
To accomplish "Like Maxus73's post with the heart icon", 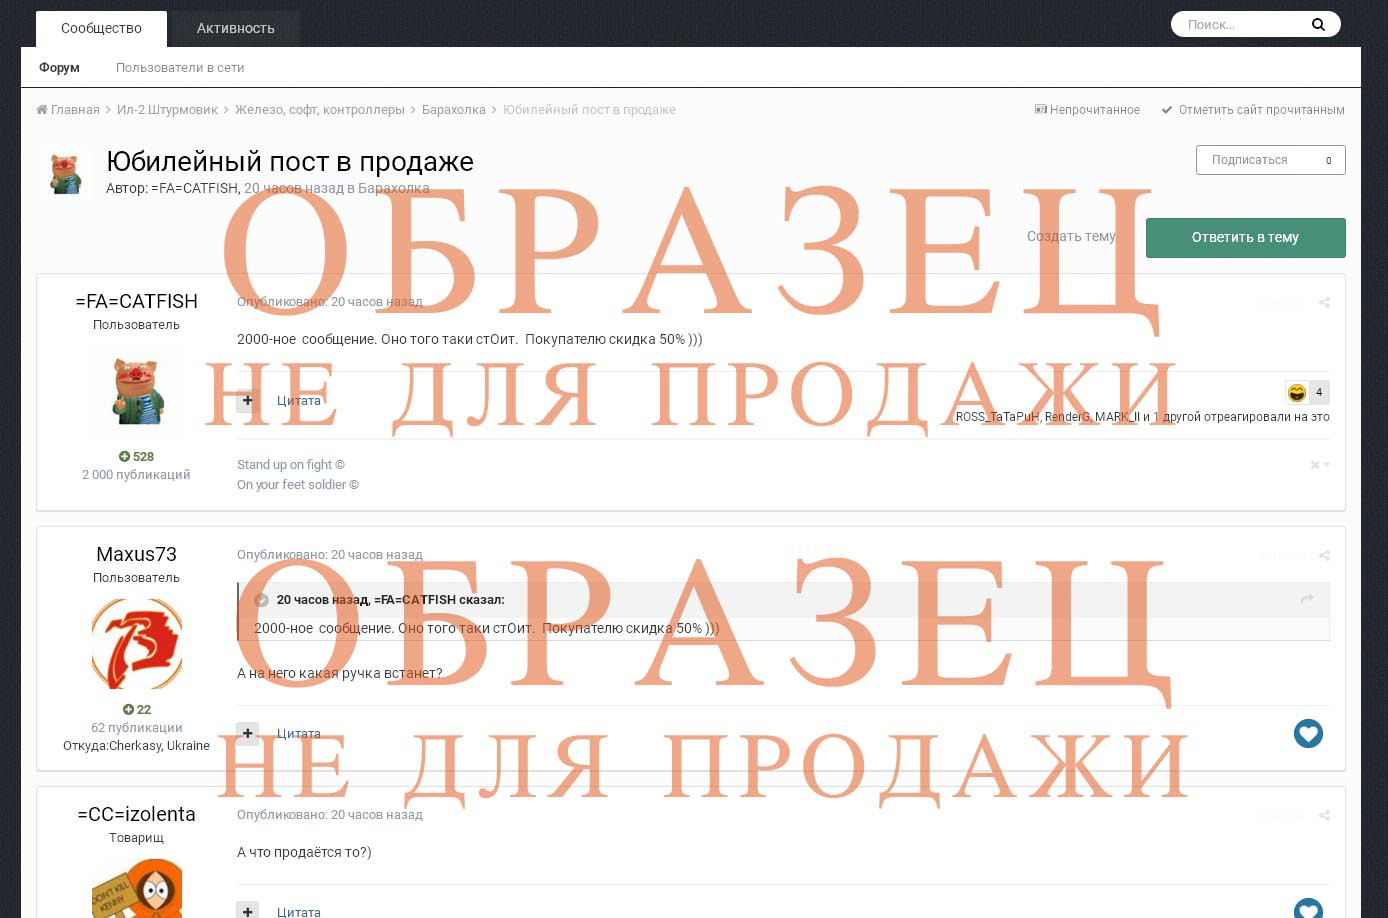I will coord(1308,733).
